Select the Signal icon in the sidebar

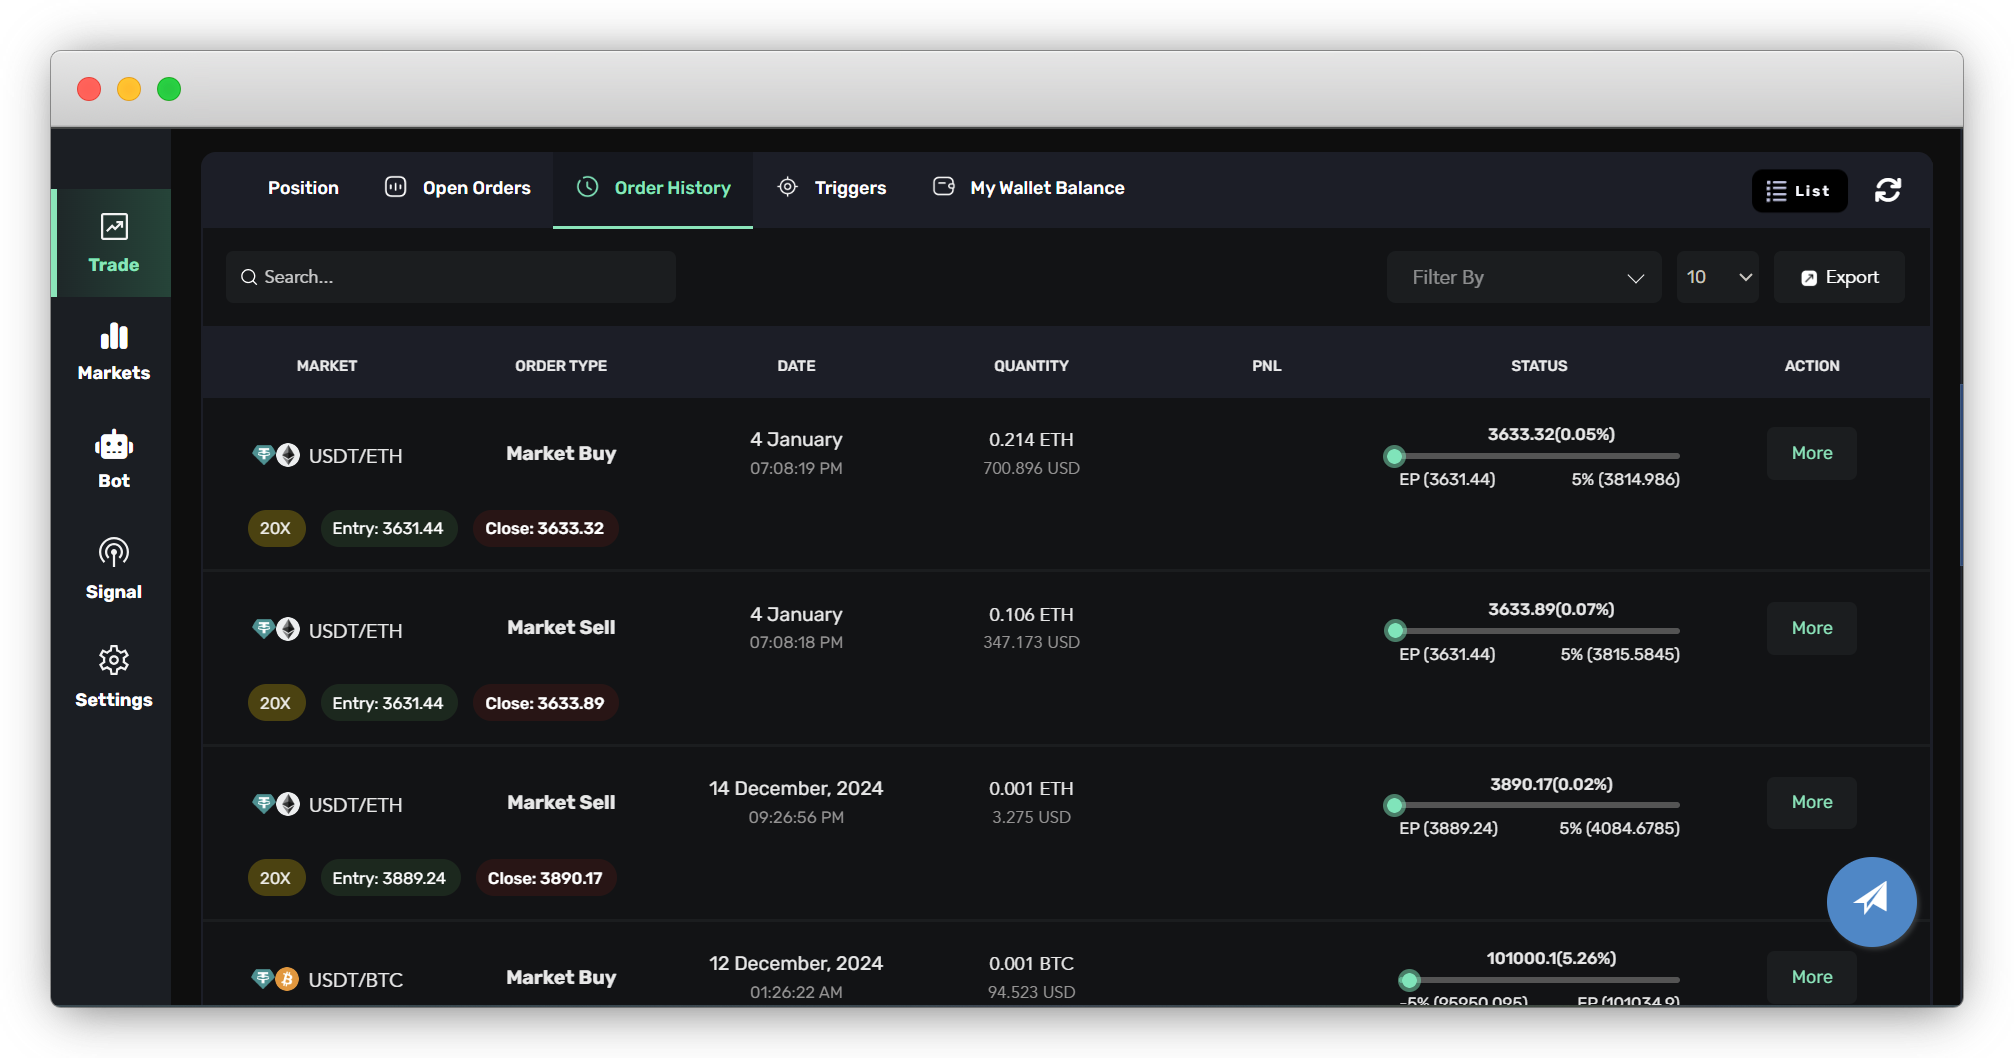pos(113,552)
